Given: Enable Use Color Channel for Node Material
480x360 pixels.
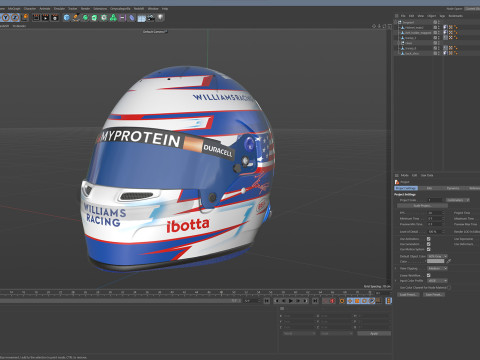Looking at the screenshot, I should (x=449, y=287).
